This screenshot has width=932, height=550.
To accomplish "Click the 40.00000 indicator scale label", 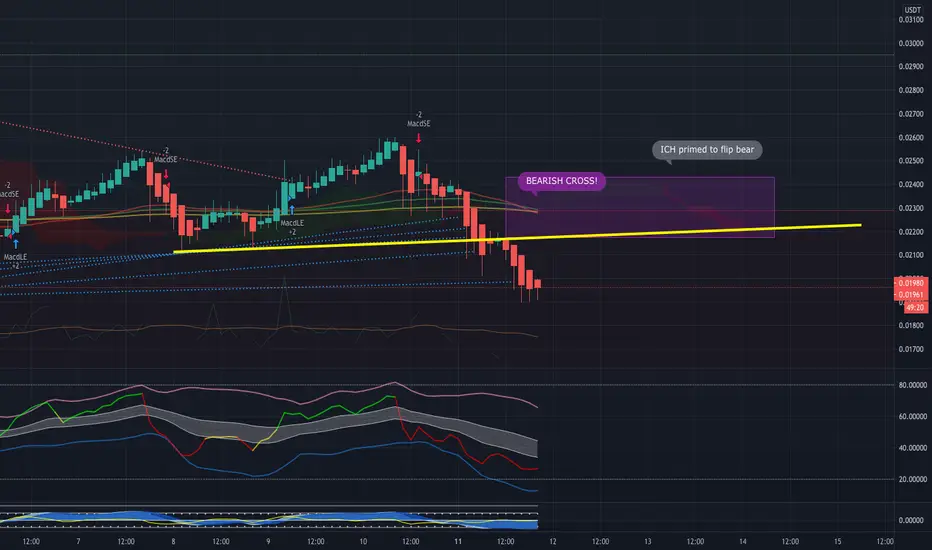I will tap(912, 448).
